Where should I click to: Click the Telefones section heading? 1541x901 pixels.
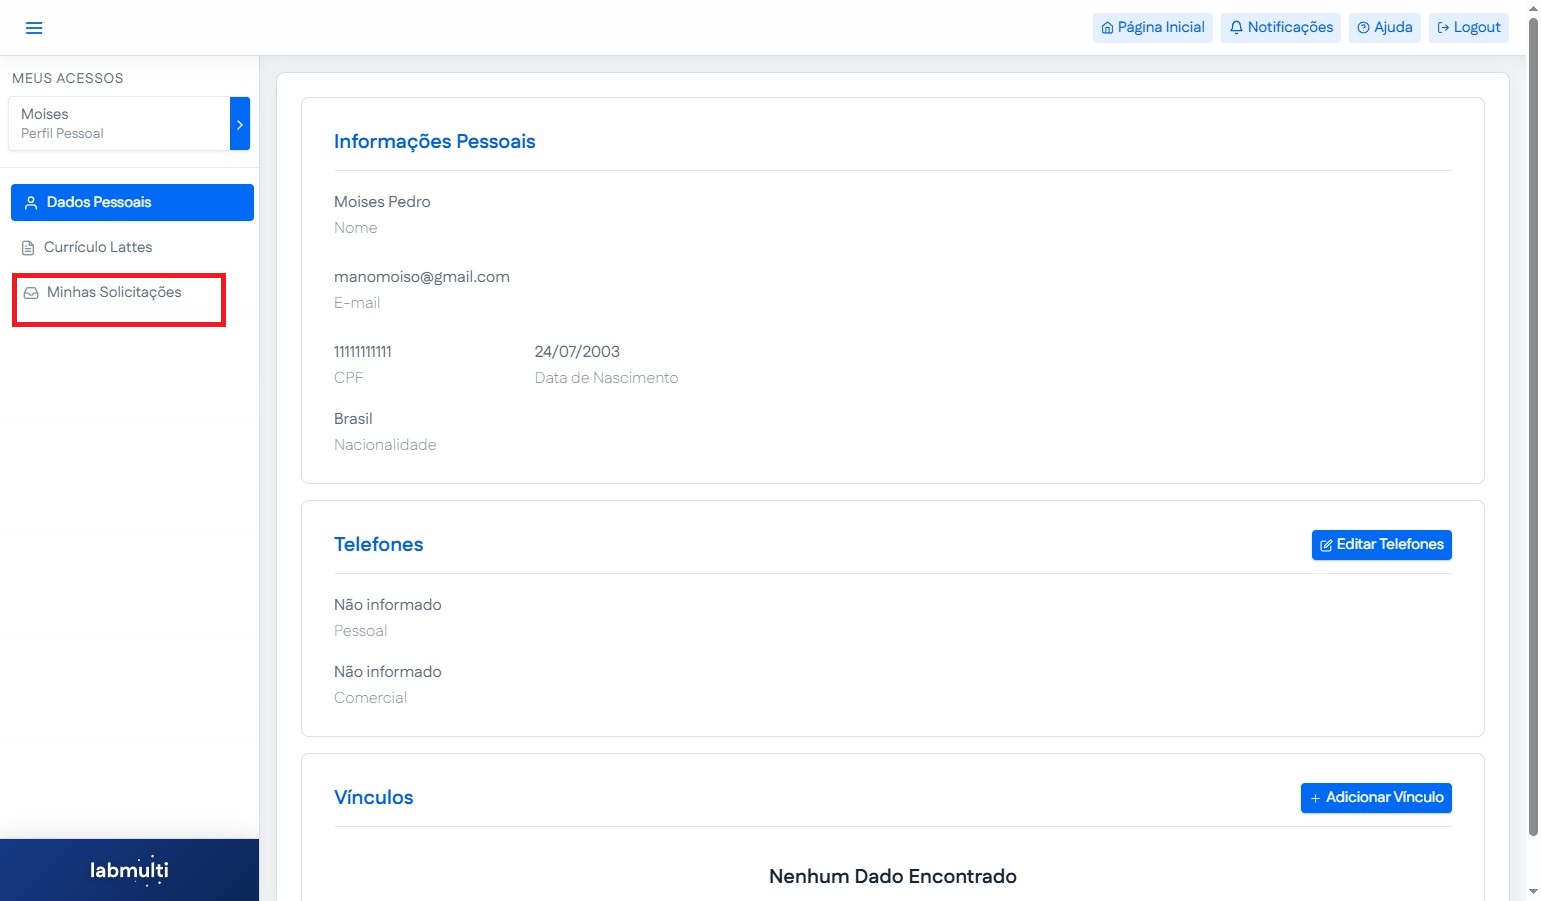[x=378, y=545]
